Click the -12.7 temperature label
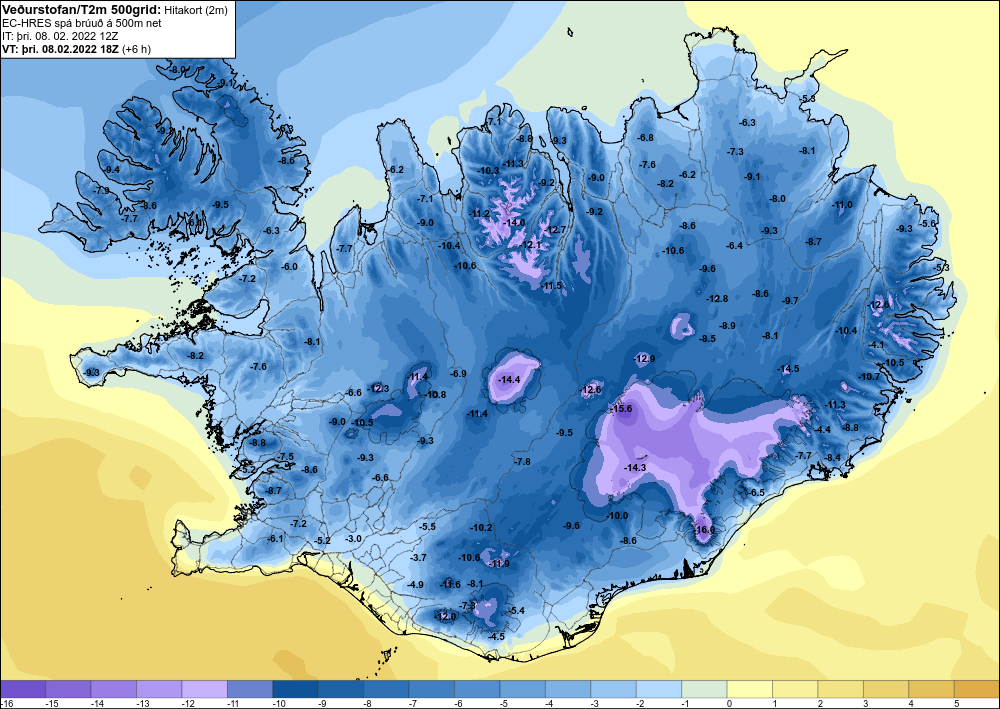1000x709 pixels. point(555,230)
